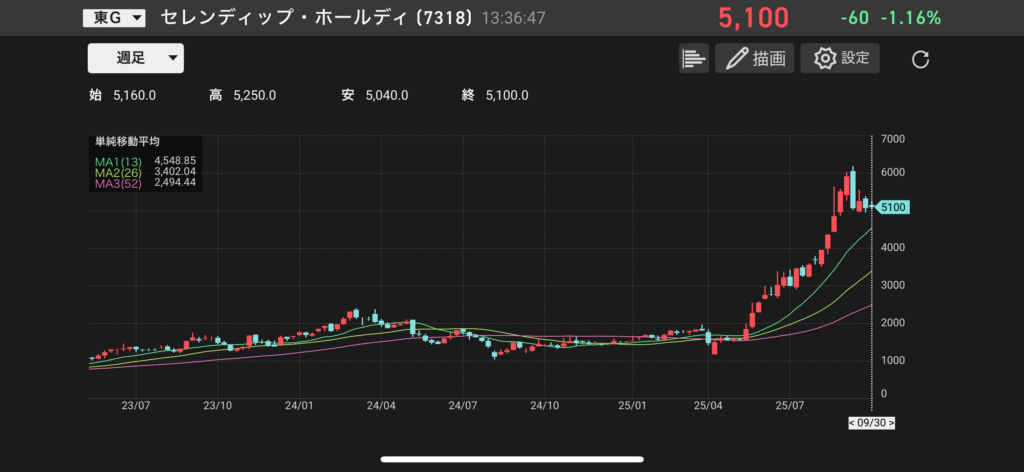This screenshot has height=472, width=1024.
Task: Click the arrow beside 週足
Action: (x=173, y=58)
